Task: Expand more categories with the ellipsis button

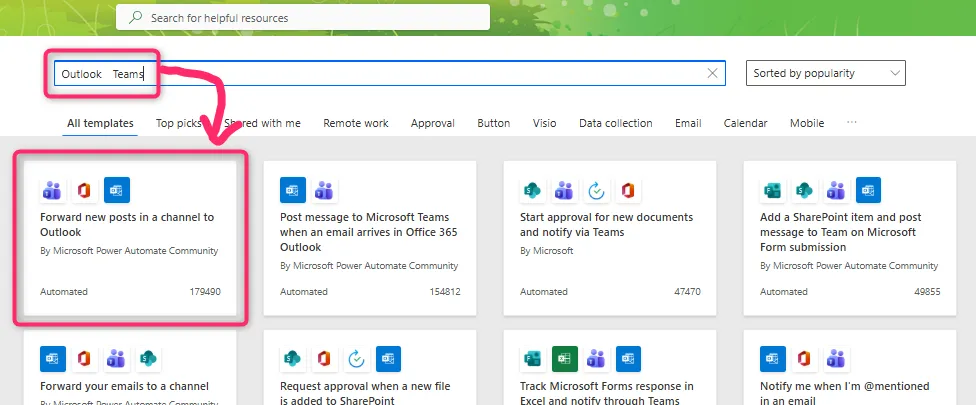Action: click(852, 123)
